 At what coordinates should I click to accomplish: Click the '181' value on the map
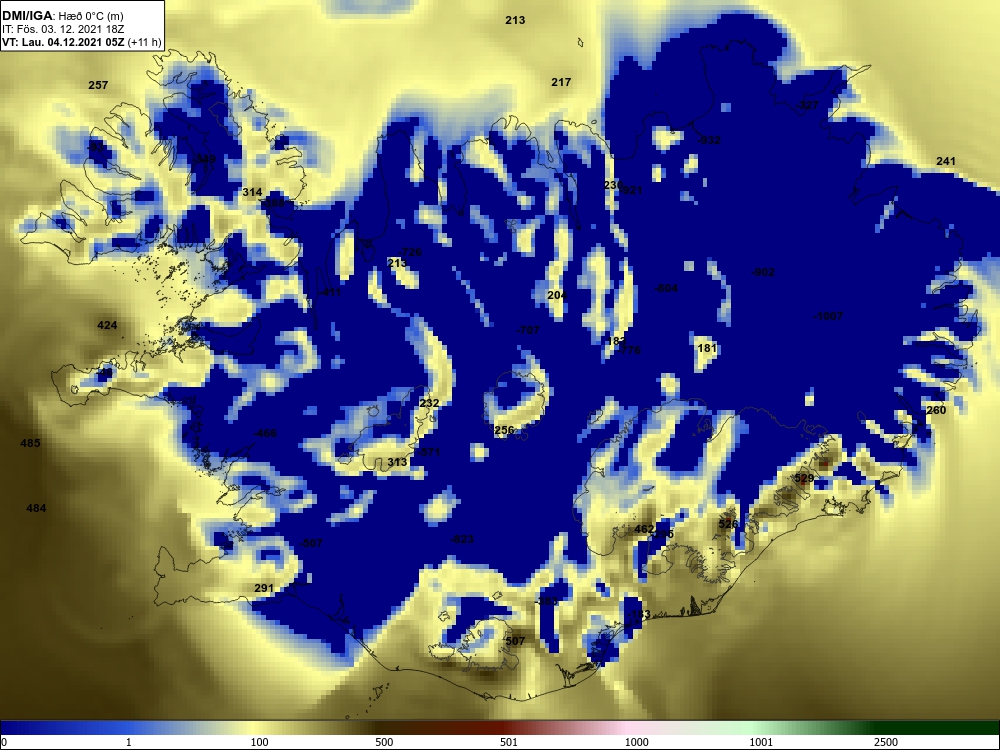[707, 348]
